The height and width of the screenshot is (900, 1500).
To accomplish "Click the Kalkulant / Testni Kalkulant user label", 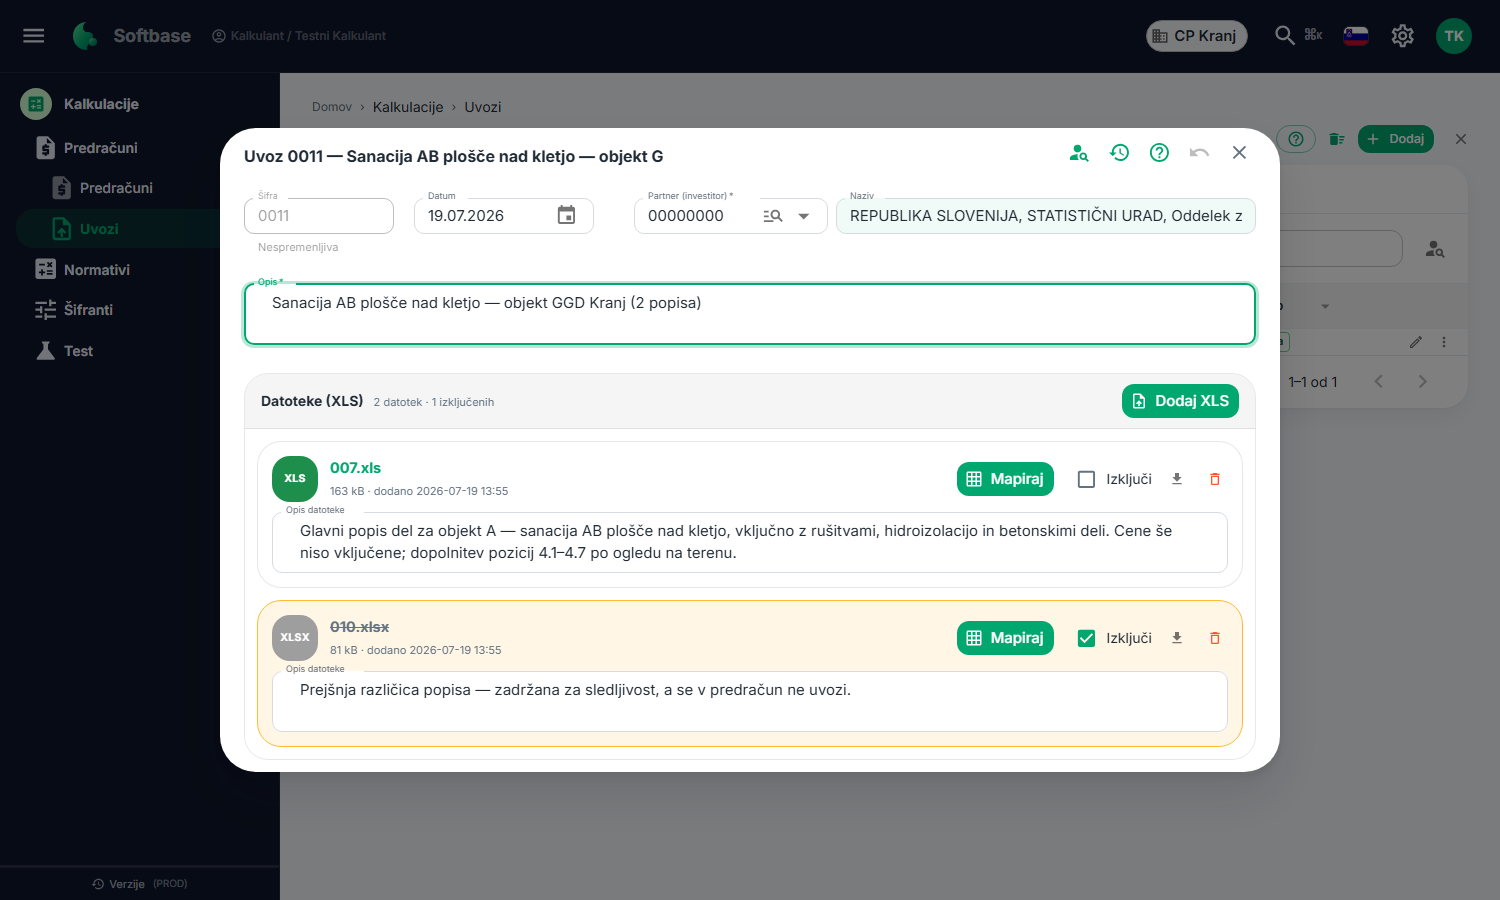I will [299, 36].
